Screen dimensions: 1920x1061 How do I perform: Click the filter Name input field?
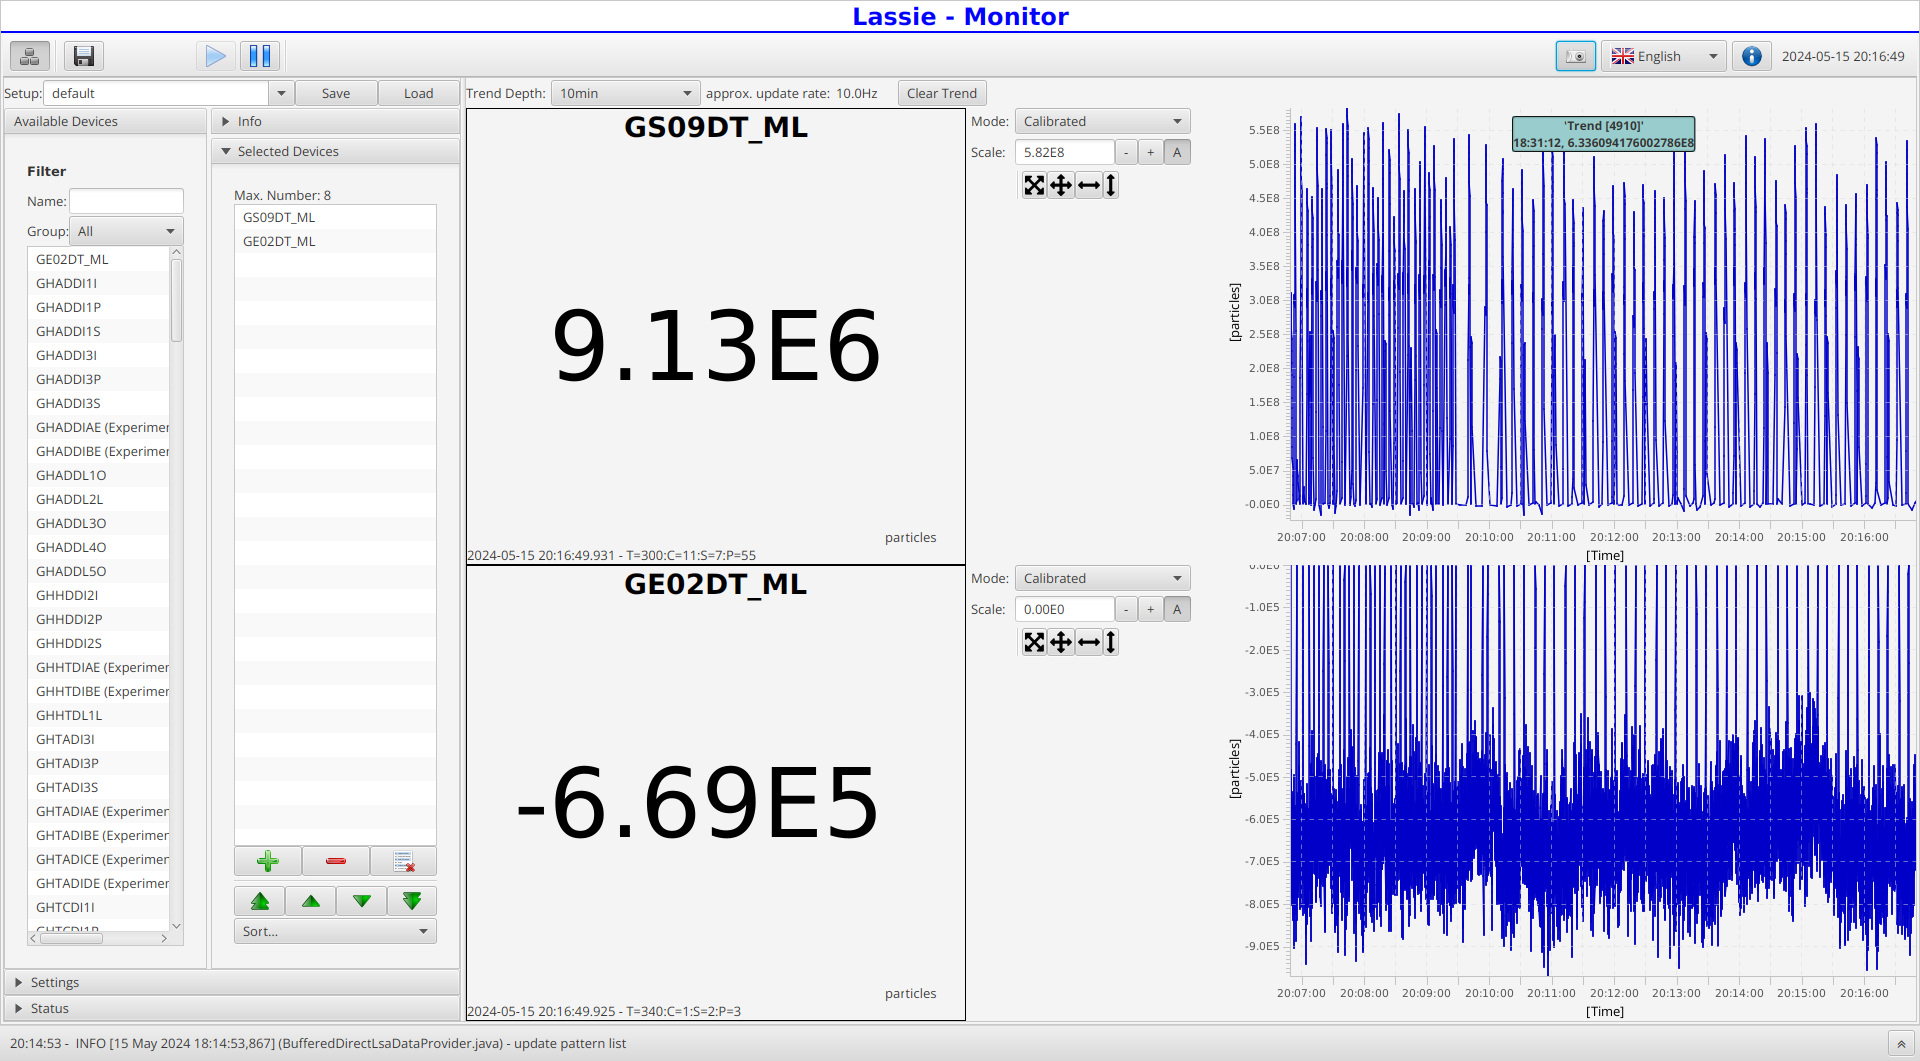[126, 201]
